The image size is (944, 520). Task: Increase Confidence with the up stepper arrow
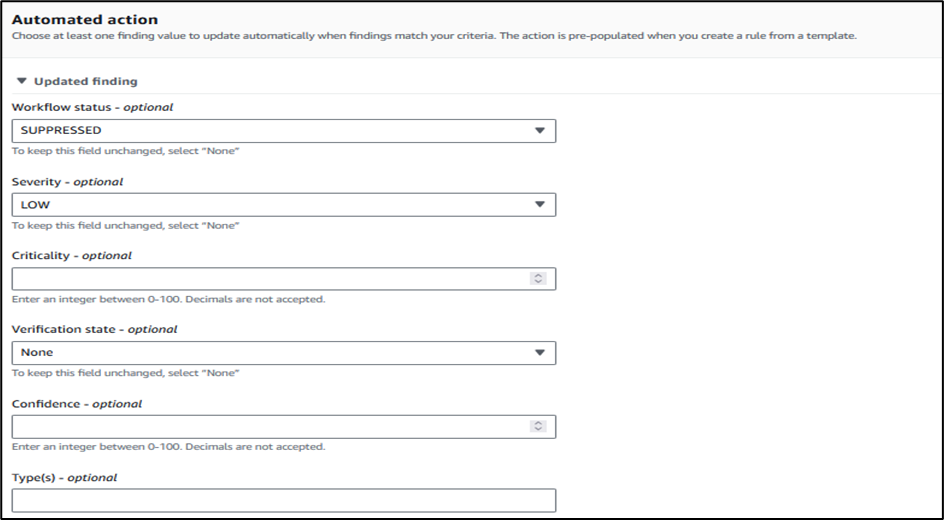[538, 423]
